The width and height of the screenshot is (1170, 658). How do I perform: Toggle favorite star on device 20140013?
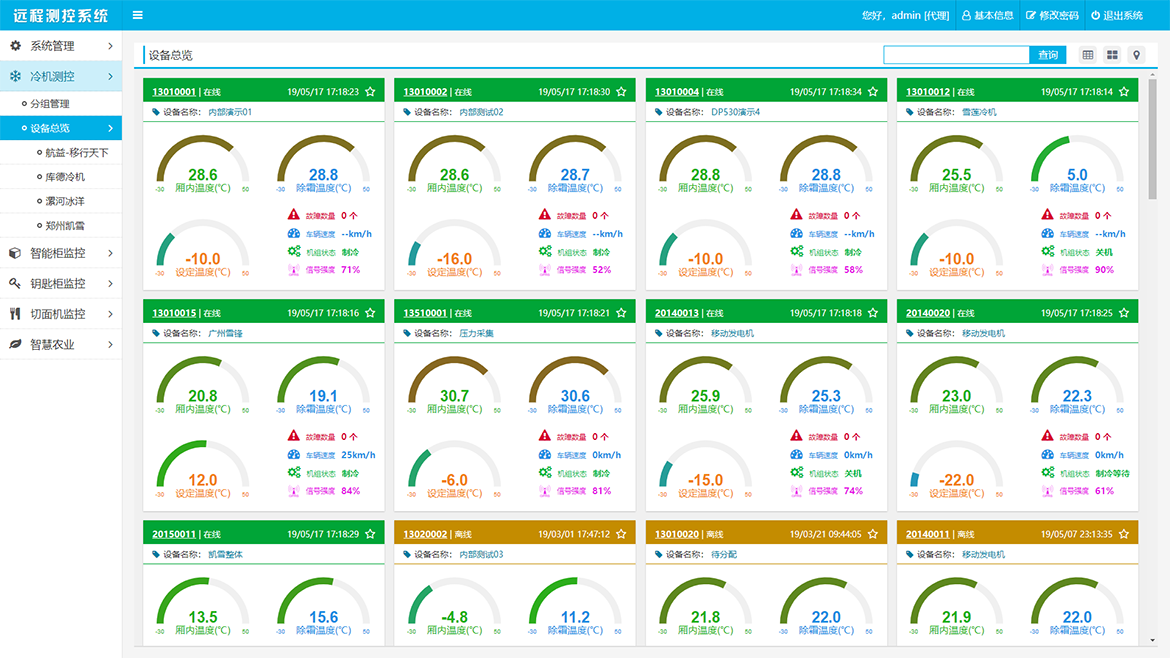pos(873,313)
